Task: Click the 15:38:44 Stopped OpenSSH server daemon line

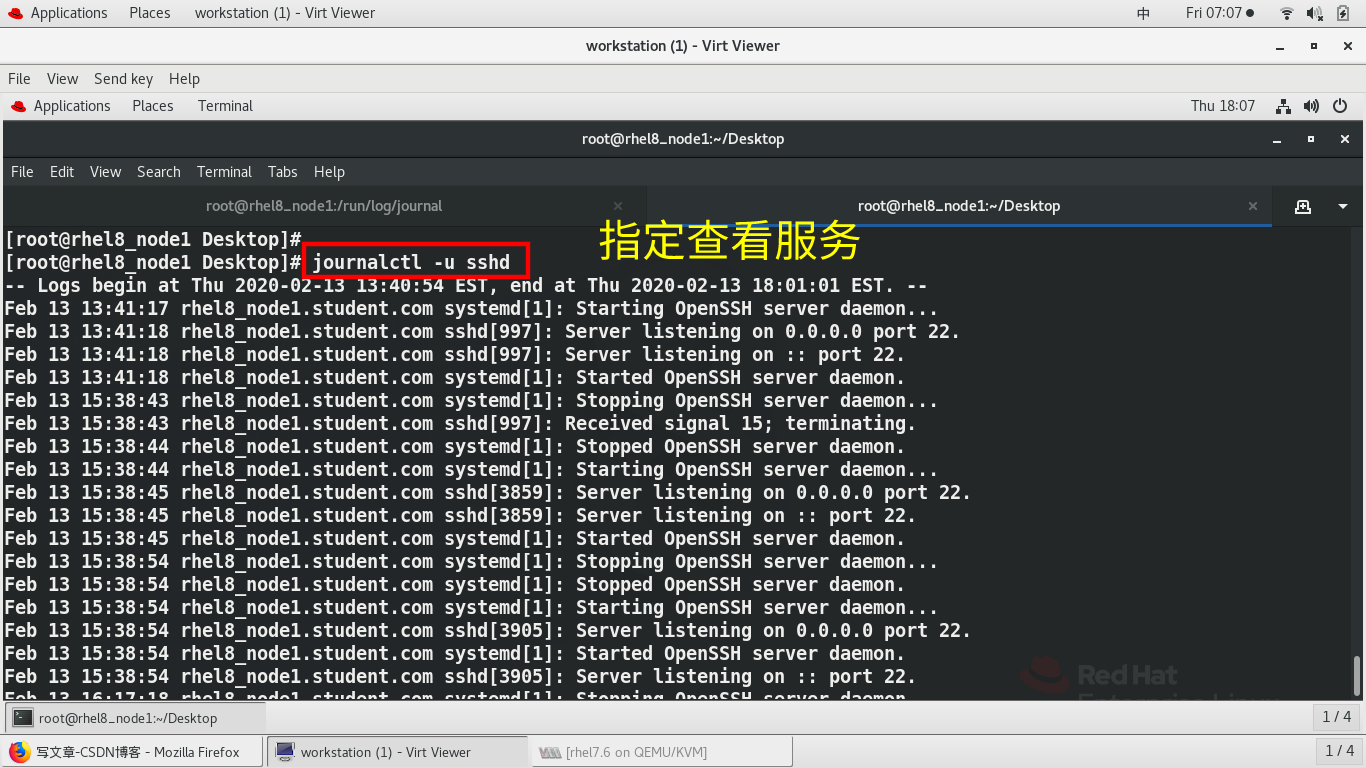Action: pyautogui.click(x=454, y=447)
